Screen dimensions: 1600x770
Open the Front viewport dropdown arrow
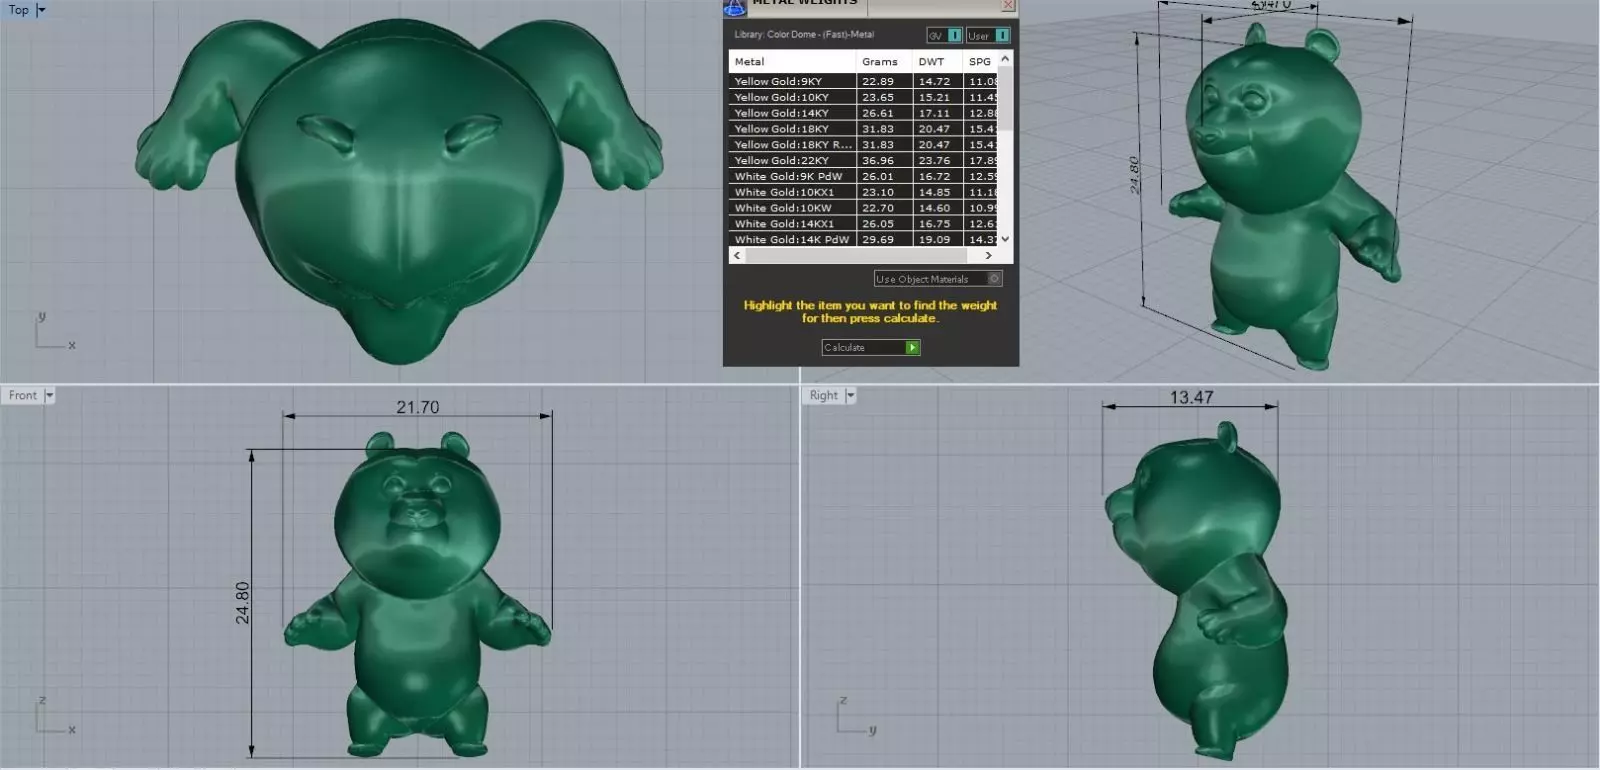[50, 396]
